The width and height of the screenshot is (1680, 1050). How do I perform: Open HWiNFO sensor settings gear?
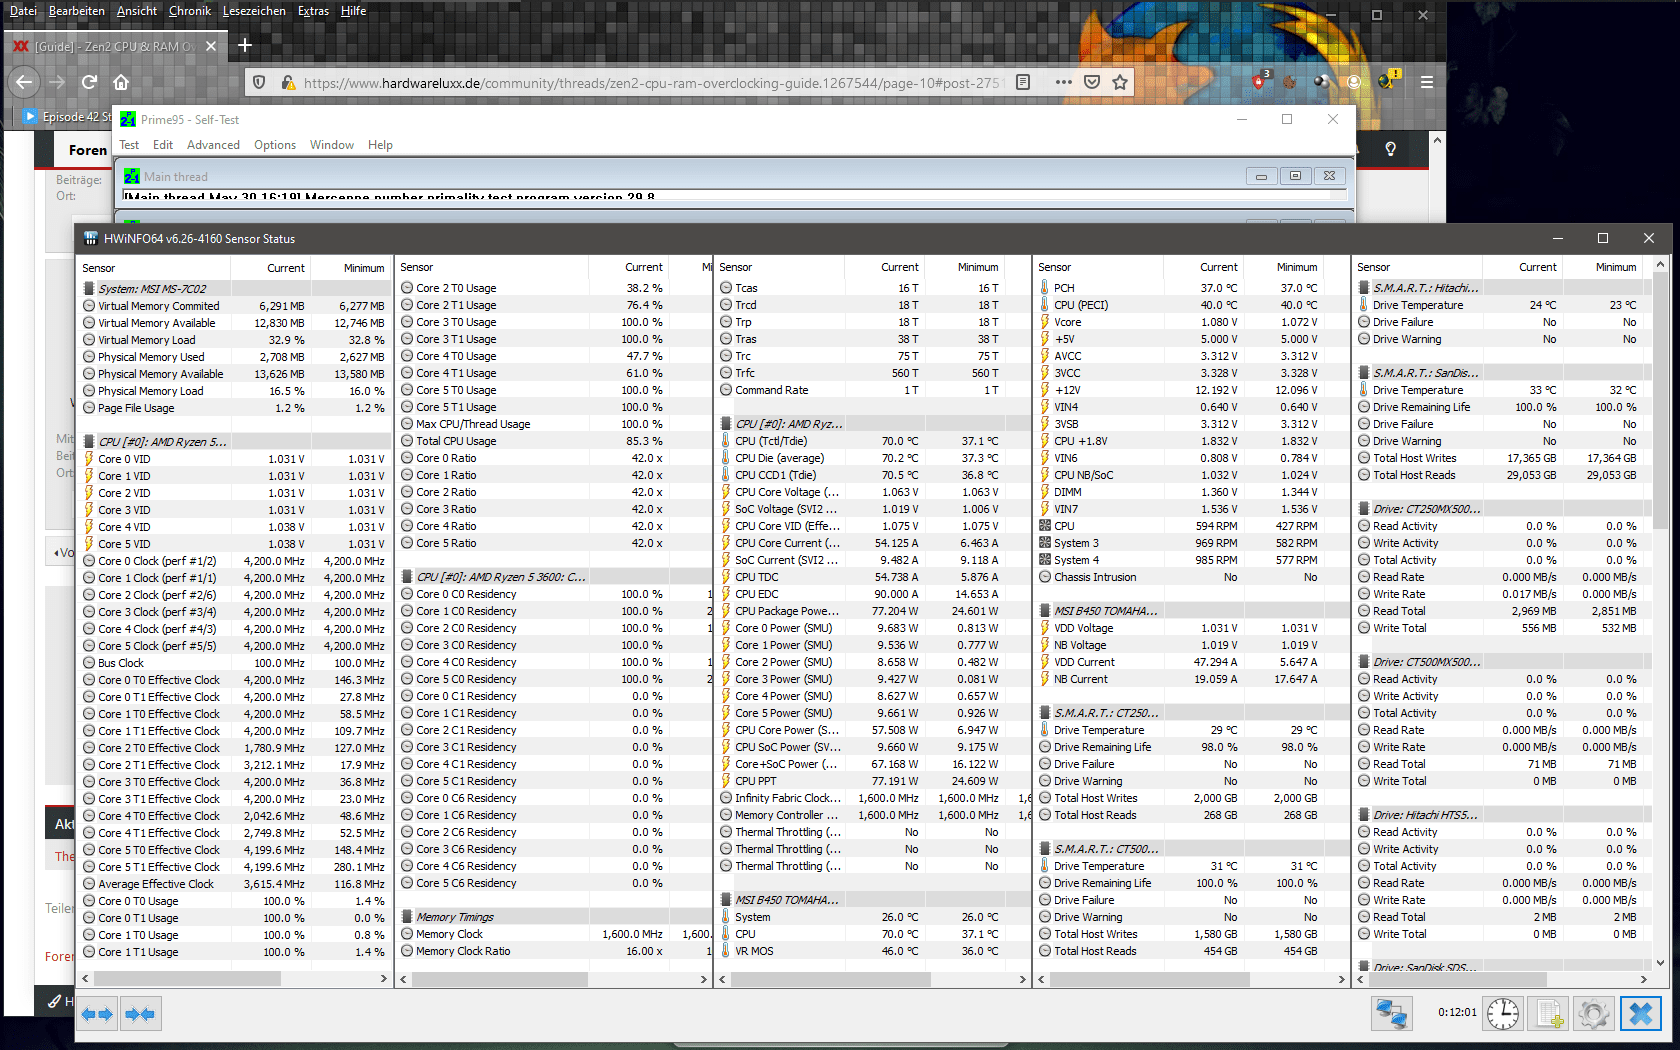pyautogui.click(x=1594, y=1013)
